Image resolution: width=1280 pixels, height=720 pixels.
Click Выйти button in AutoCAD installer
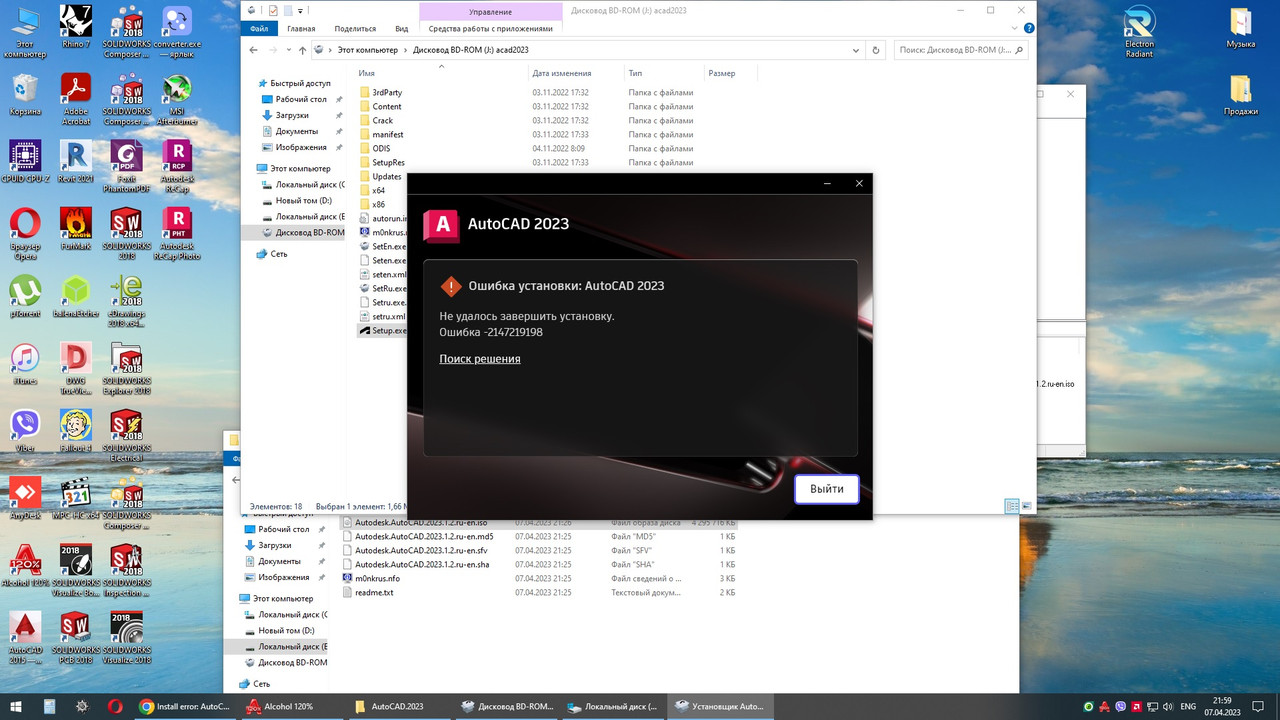826,489
